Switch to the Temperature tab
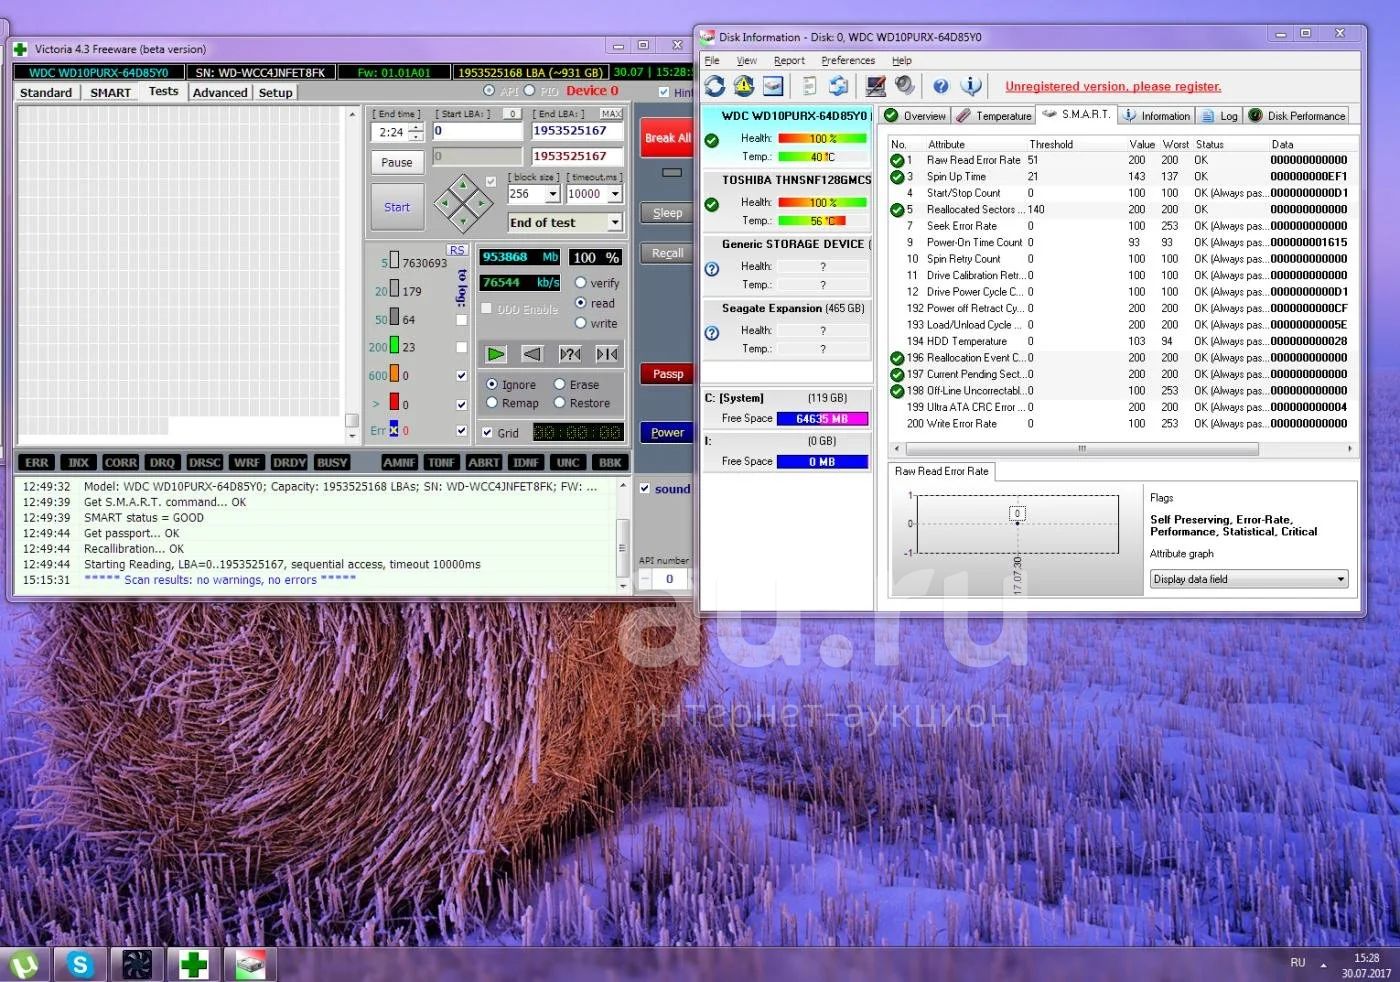The width and height of the screenshot is (1400, 982). (x=994, y=116)
